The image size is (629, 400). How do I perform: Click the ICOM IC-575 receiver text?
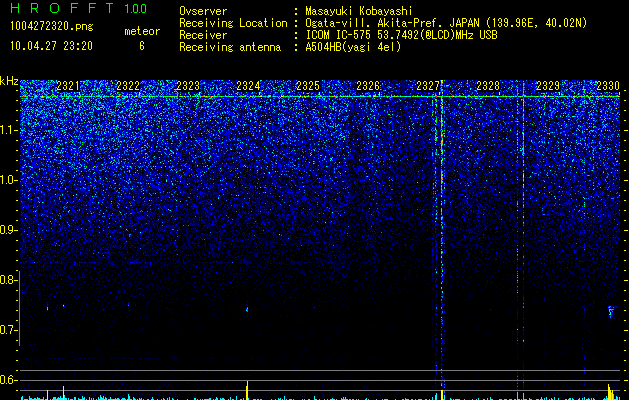[x=401, y=35]
